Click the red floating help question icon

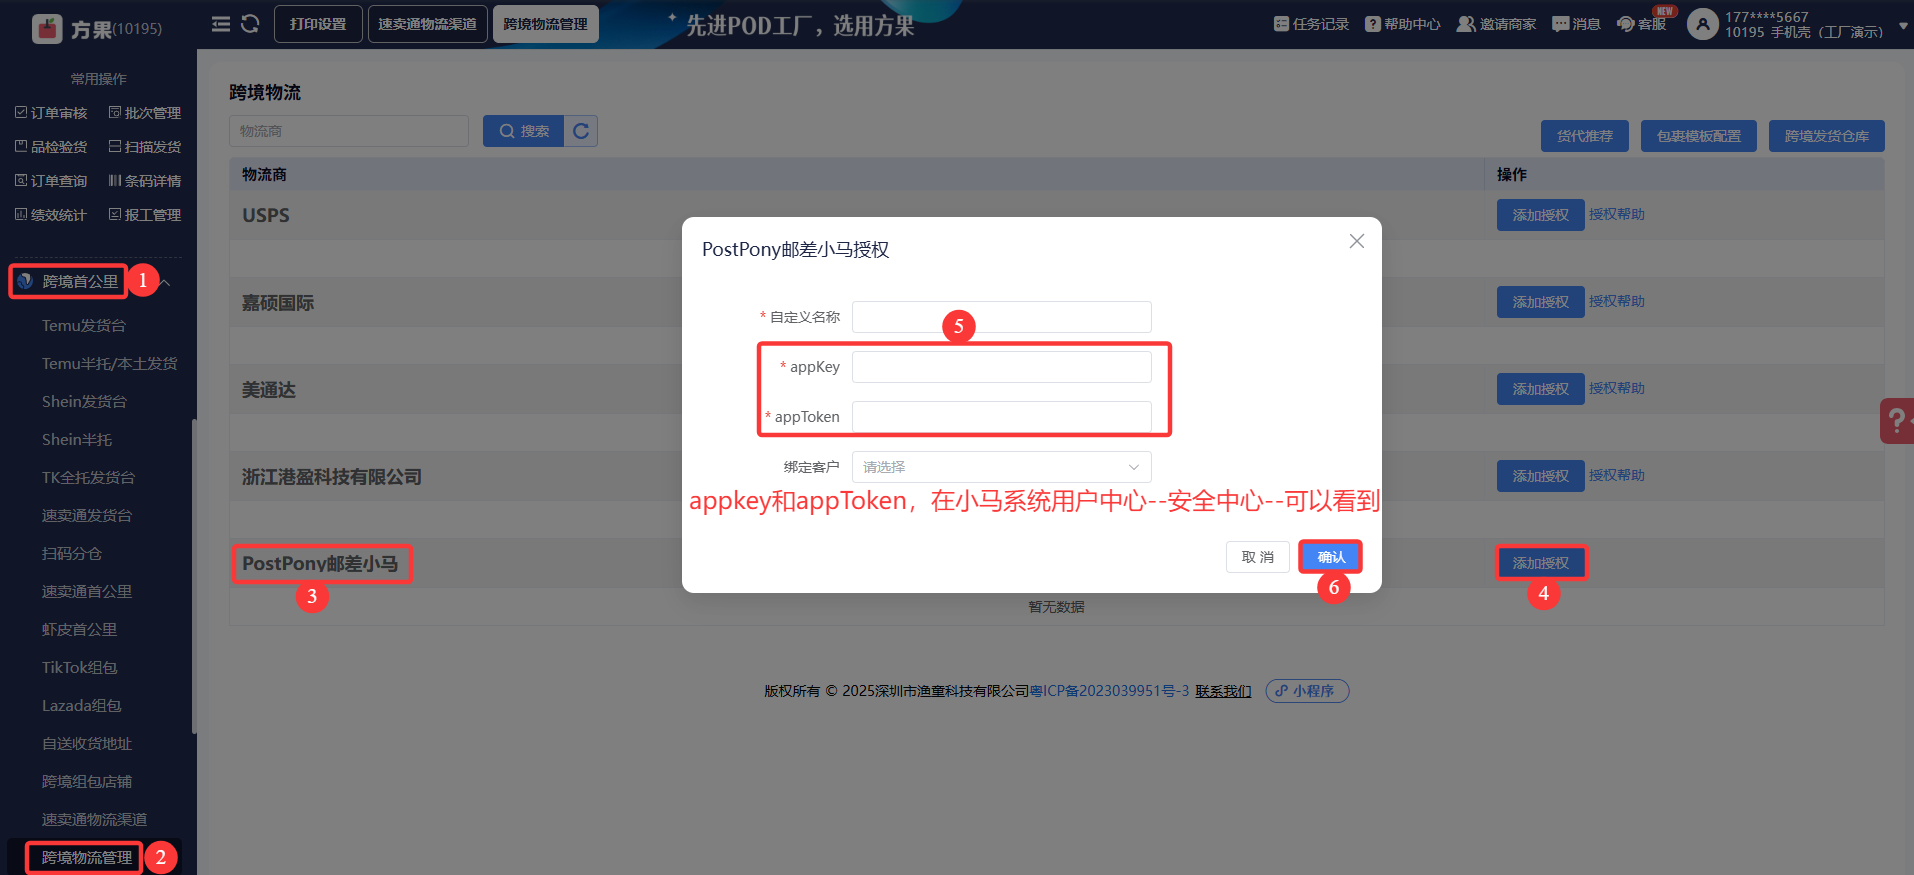tap(1897, 421)
